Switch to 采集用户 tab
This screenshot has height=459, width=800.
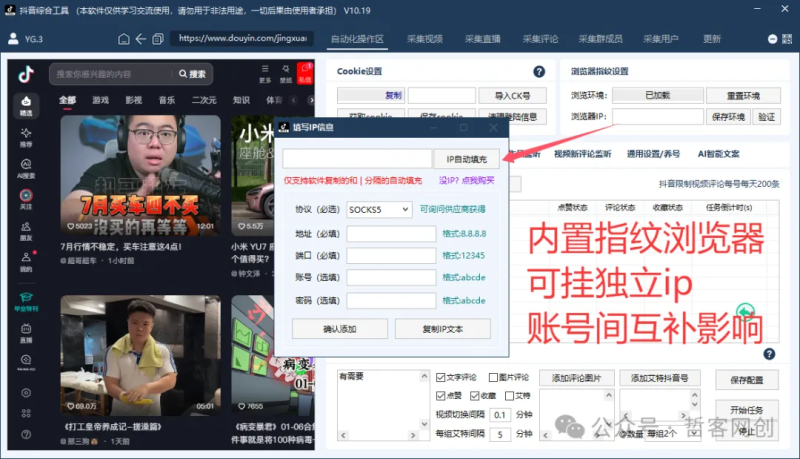[660, 39]
